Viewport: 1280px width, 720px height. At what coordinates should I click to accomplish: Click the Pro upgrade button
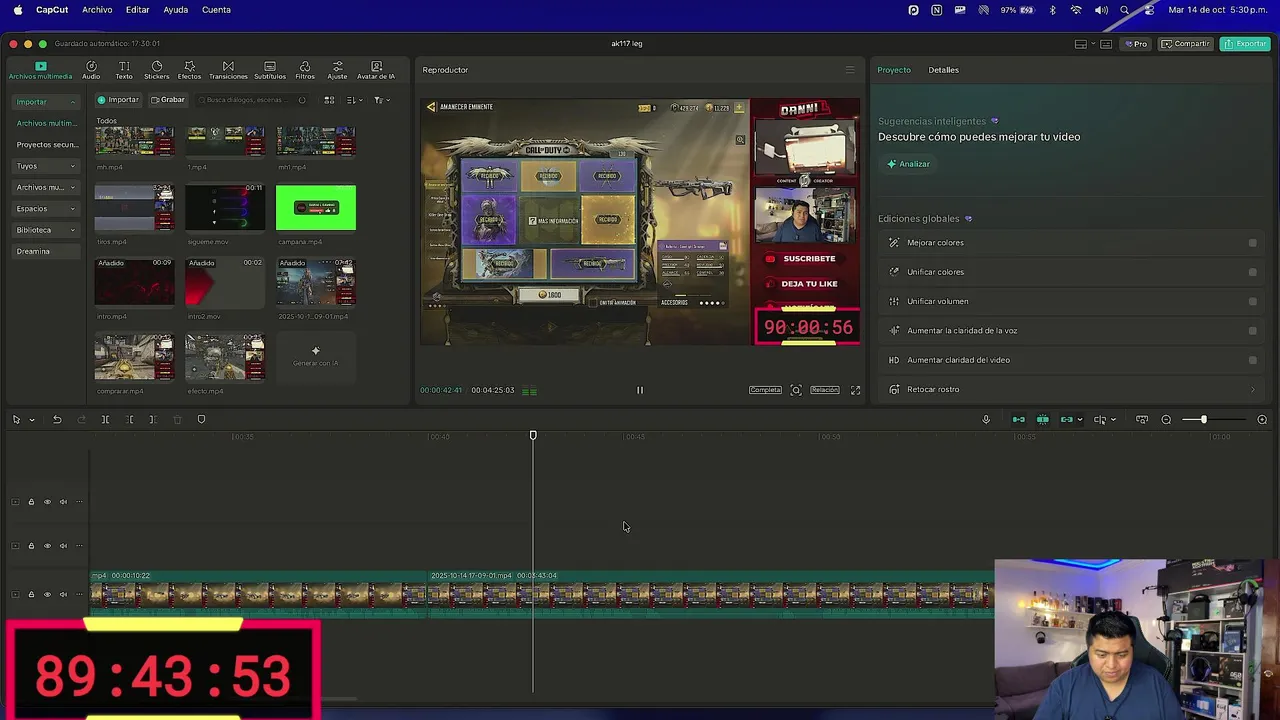pos(1136,44)
